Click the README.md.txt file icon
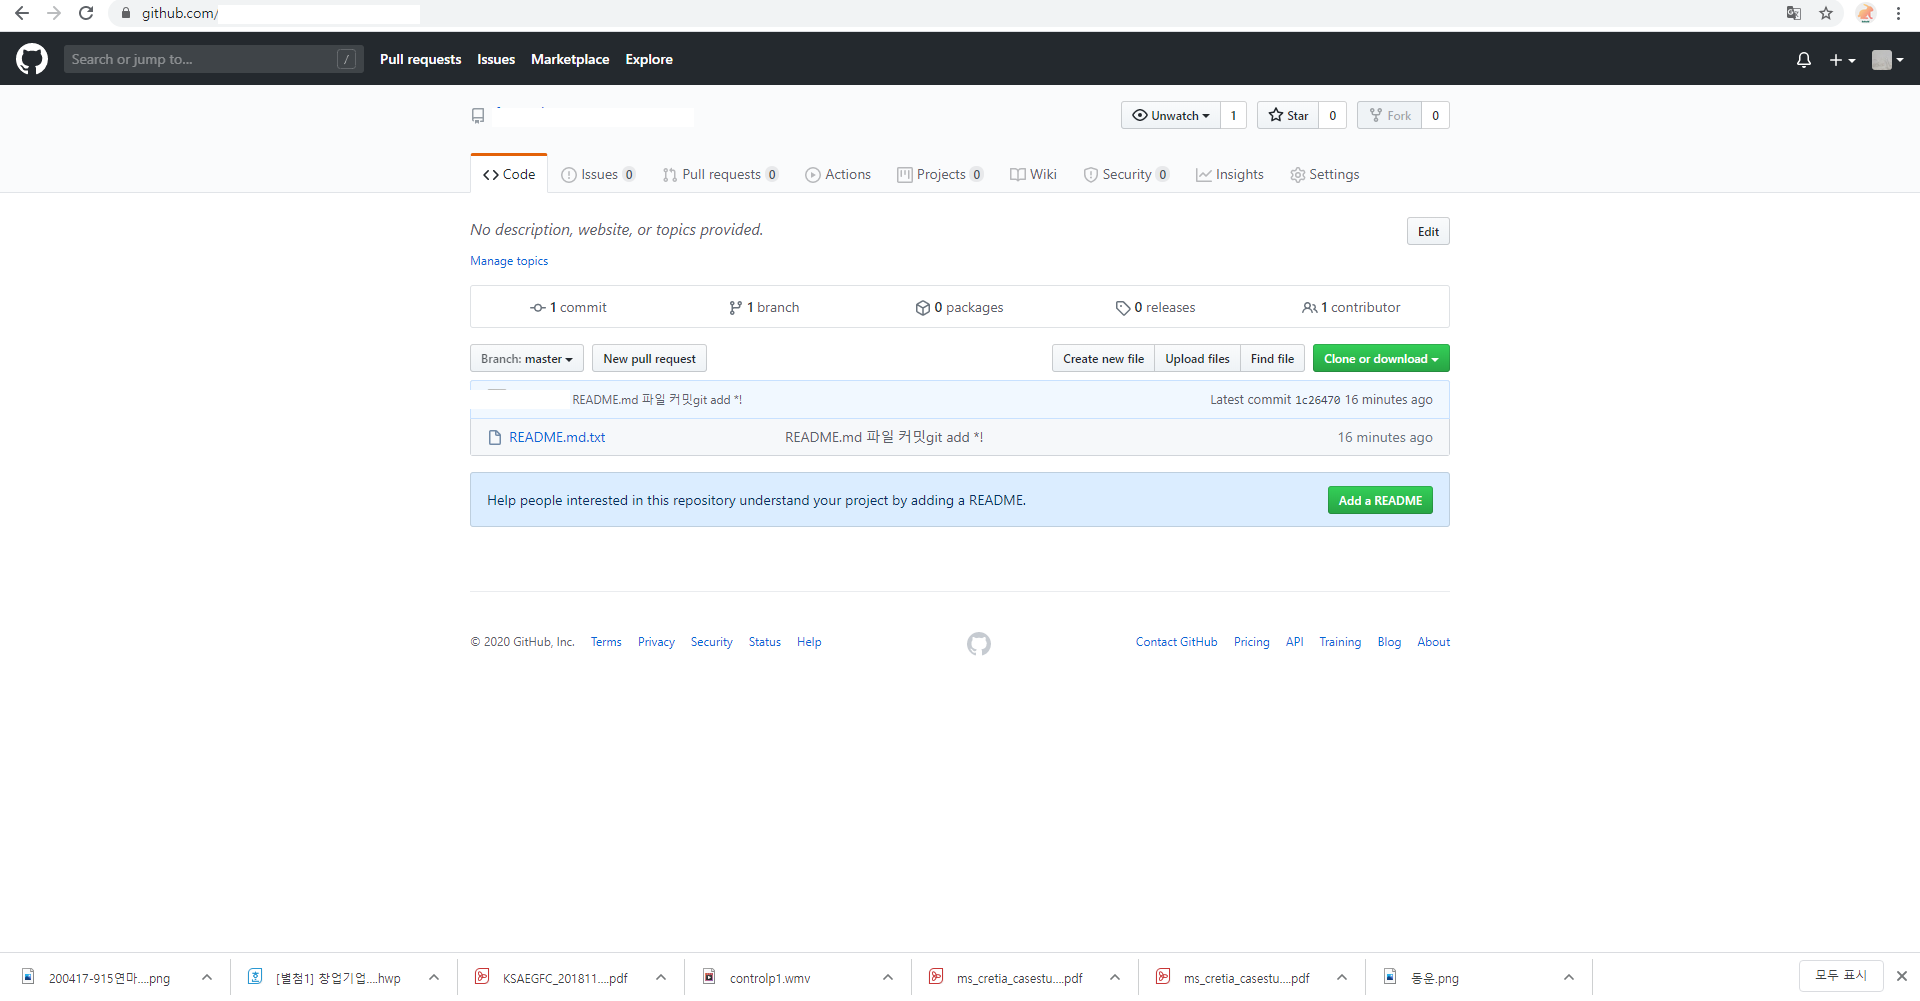The width and height of the screenshot is (1920, 1001). [x=494, y=437]
